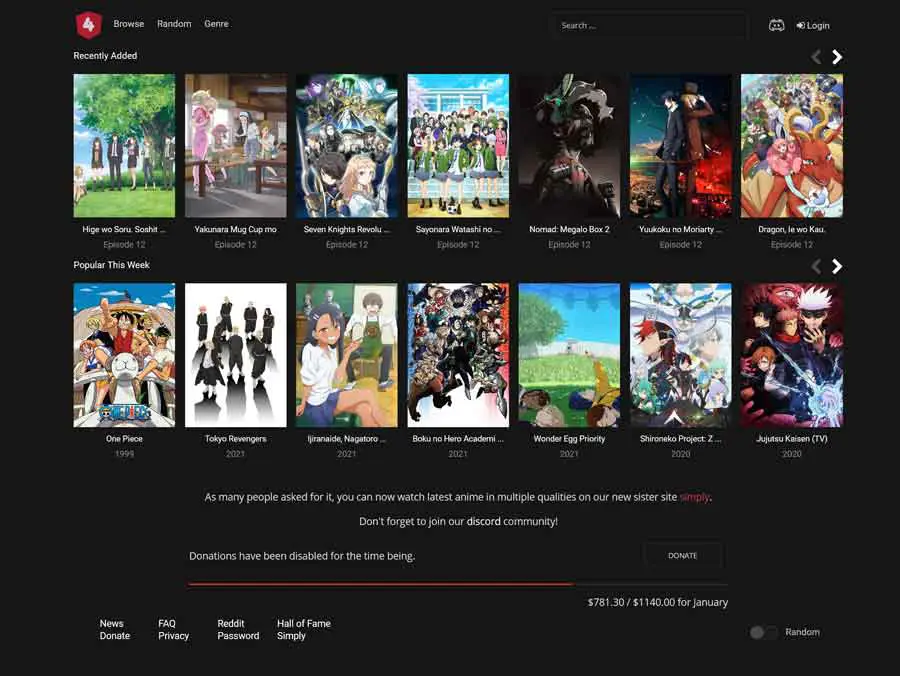900x676 pixels.
Task: Click the Nomad: Megalo Box 2 title
Action: point(569,229)
